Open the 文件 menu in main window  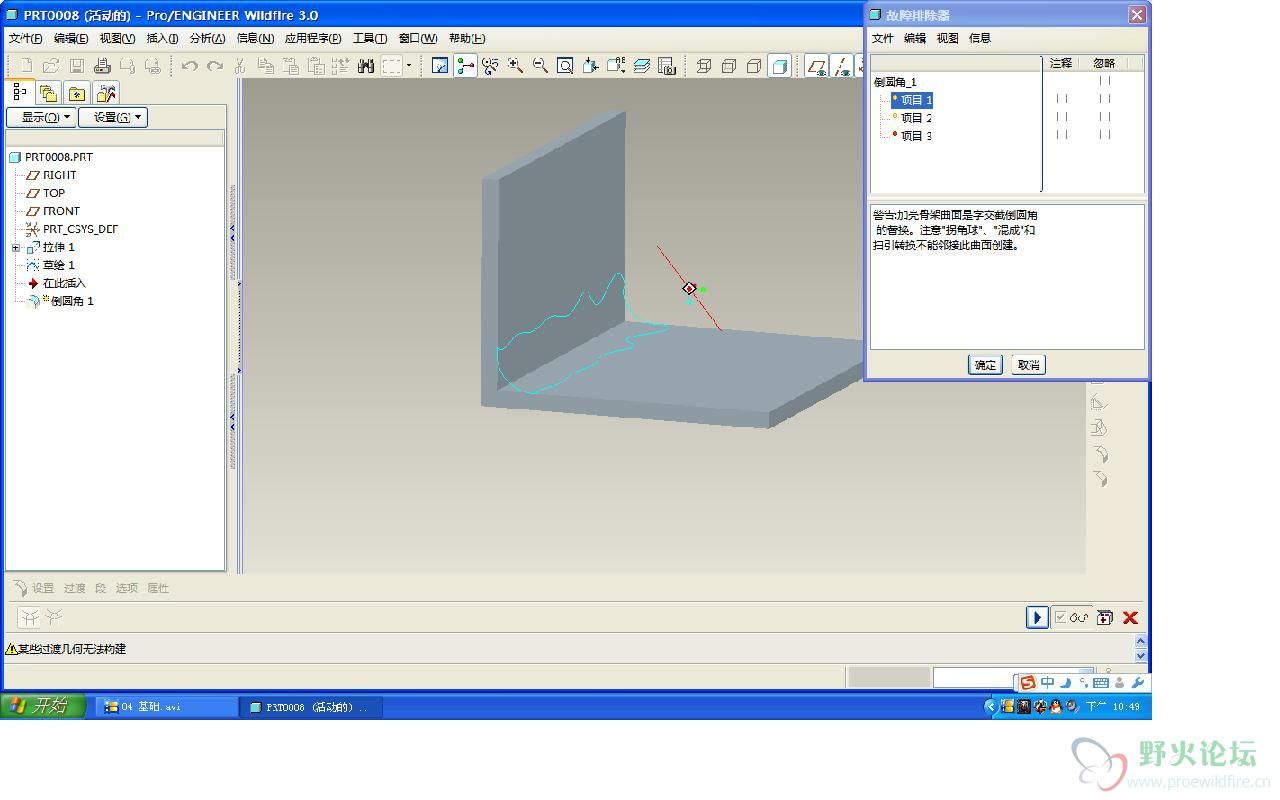pyautogui.click(x=26, y=38)
